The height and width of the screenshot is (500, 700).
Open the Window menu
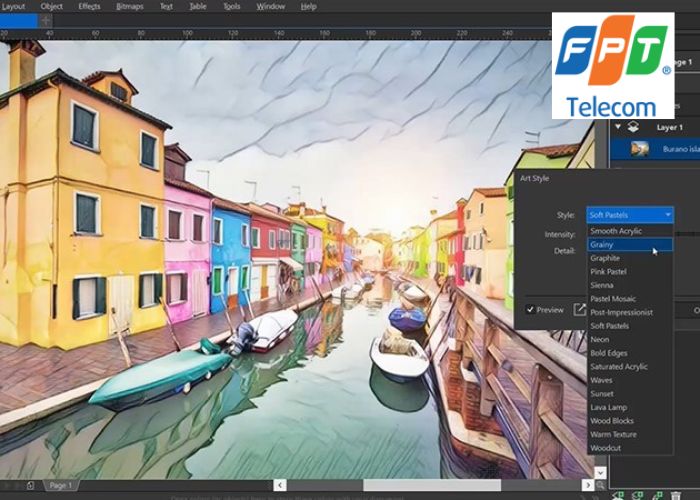[270, 6]
